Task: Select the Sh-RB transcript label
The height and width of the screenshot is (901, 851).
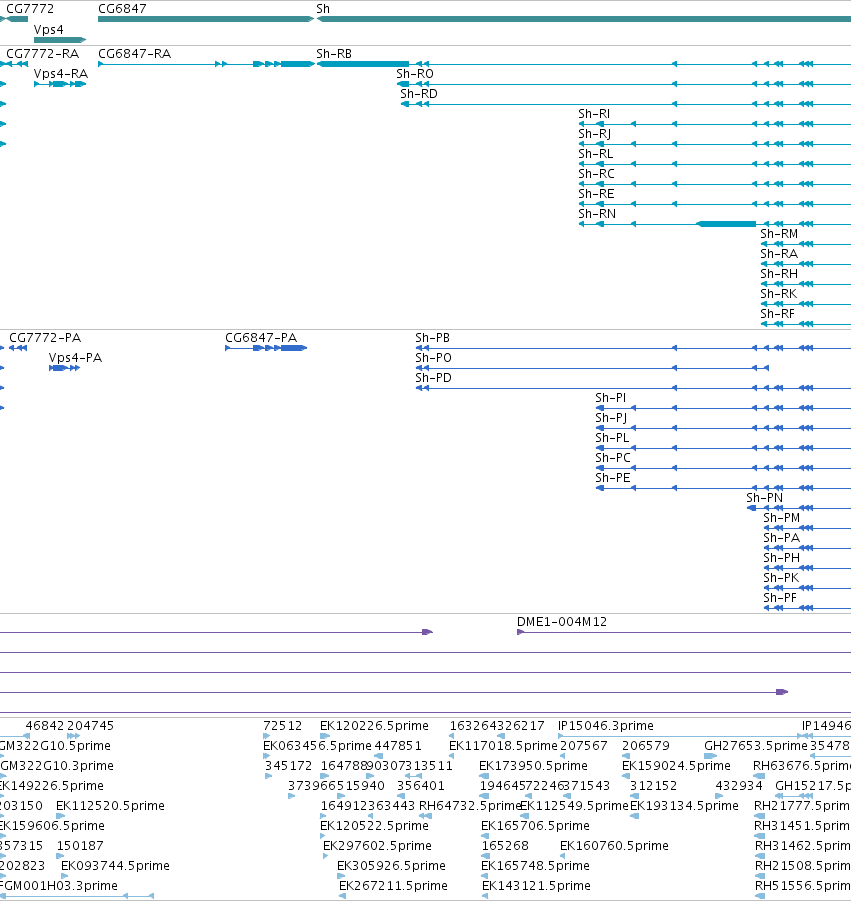Action: click(x=334, y=53)
